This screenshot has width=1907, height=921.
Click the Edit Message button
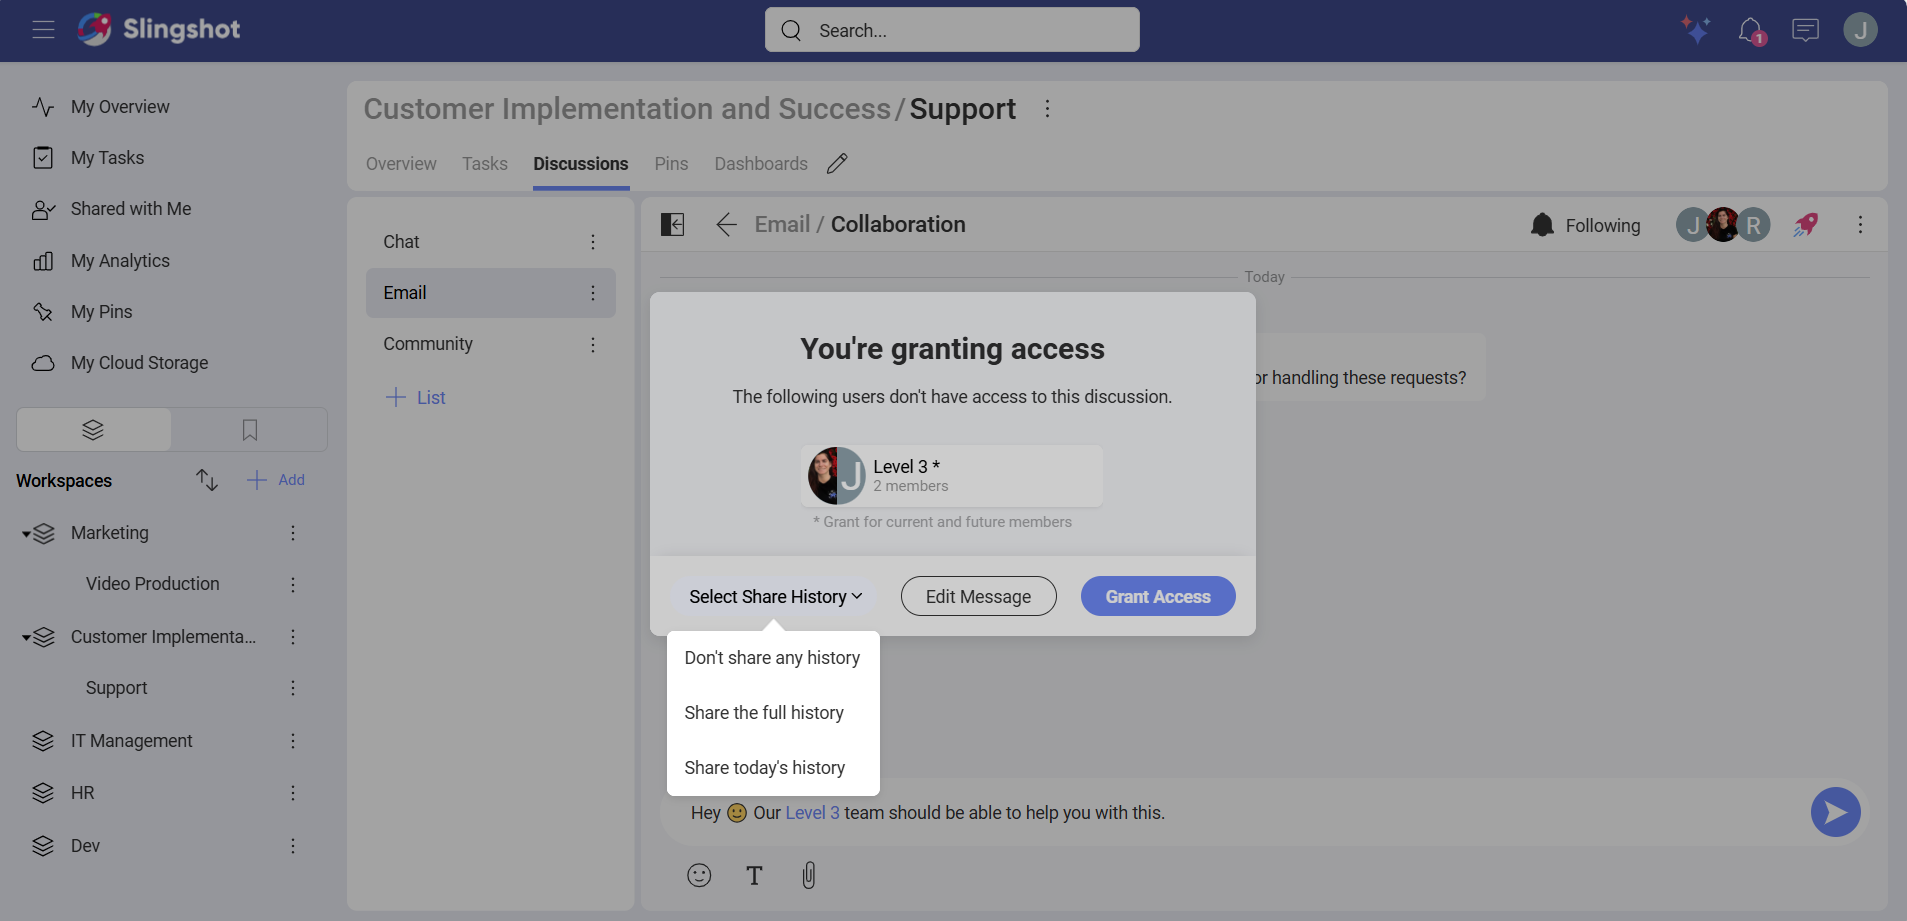pyautogui.click(x=978, y=597)
